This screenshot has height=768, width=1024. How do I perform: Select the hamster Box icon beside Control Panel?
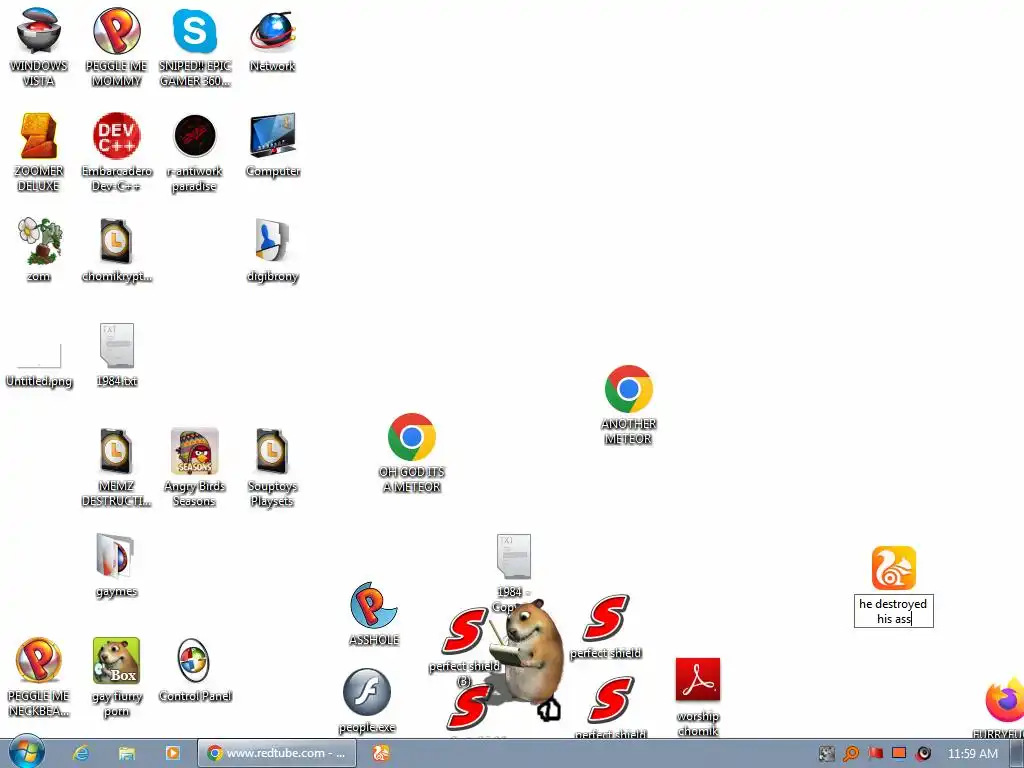116,660
